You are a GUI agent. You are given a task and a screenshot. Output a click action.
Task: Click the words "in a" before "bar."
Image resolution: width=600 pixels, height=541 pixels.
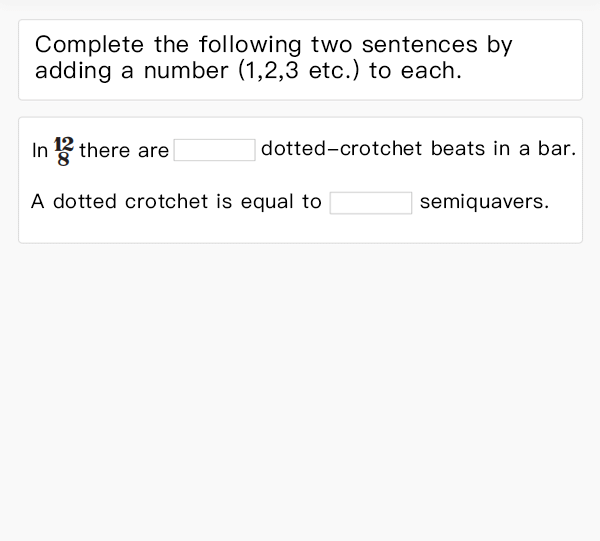pos(511,149)
